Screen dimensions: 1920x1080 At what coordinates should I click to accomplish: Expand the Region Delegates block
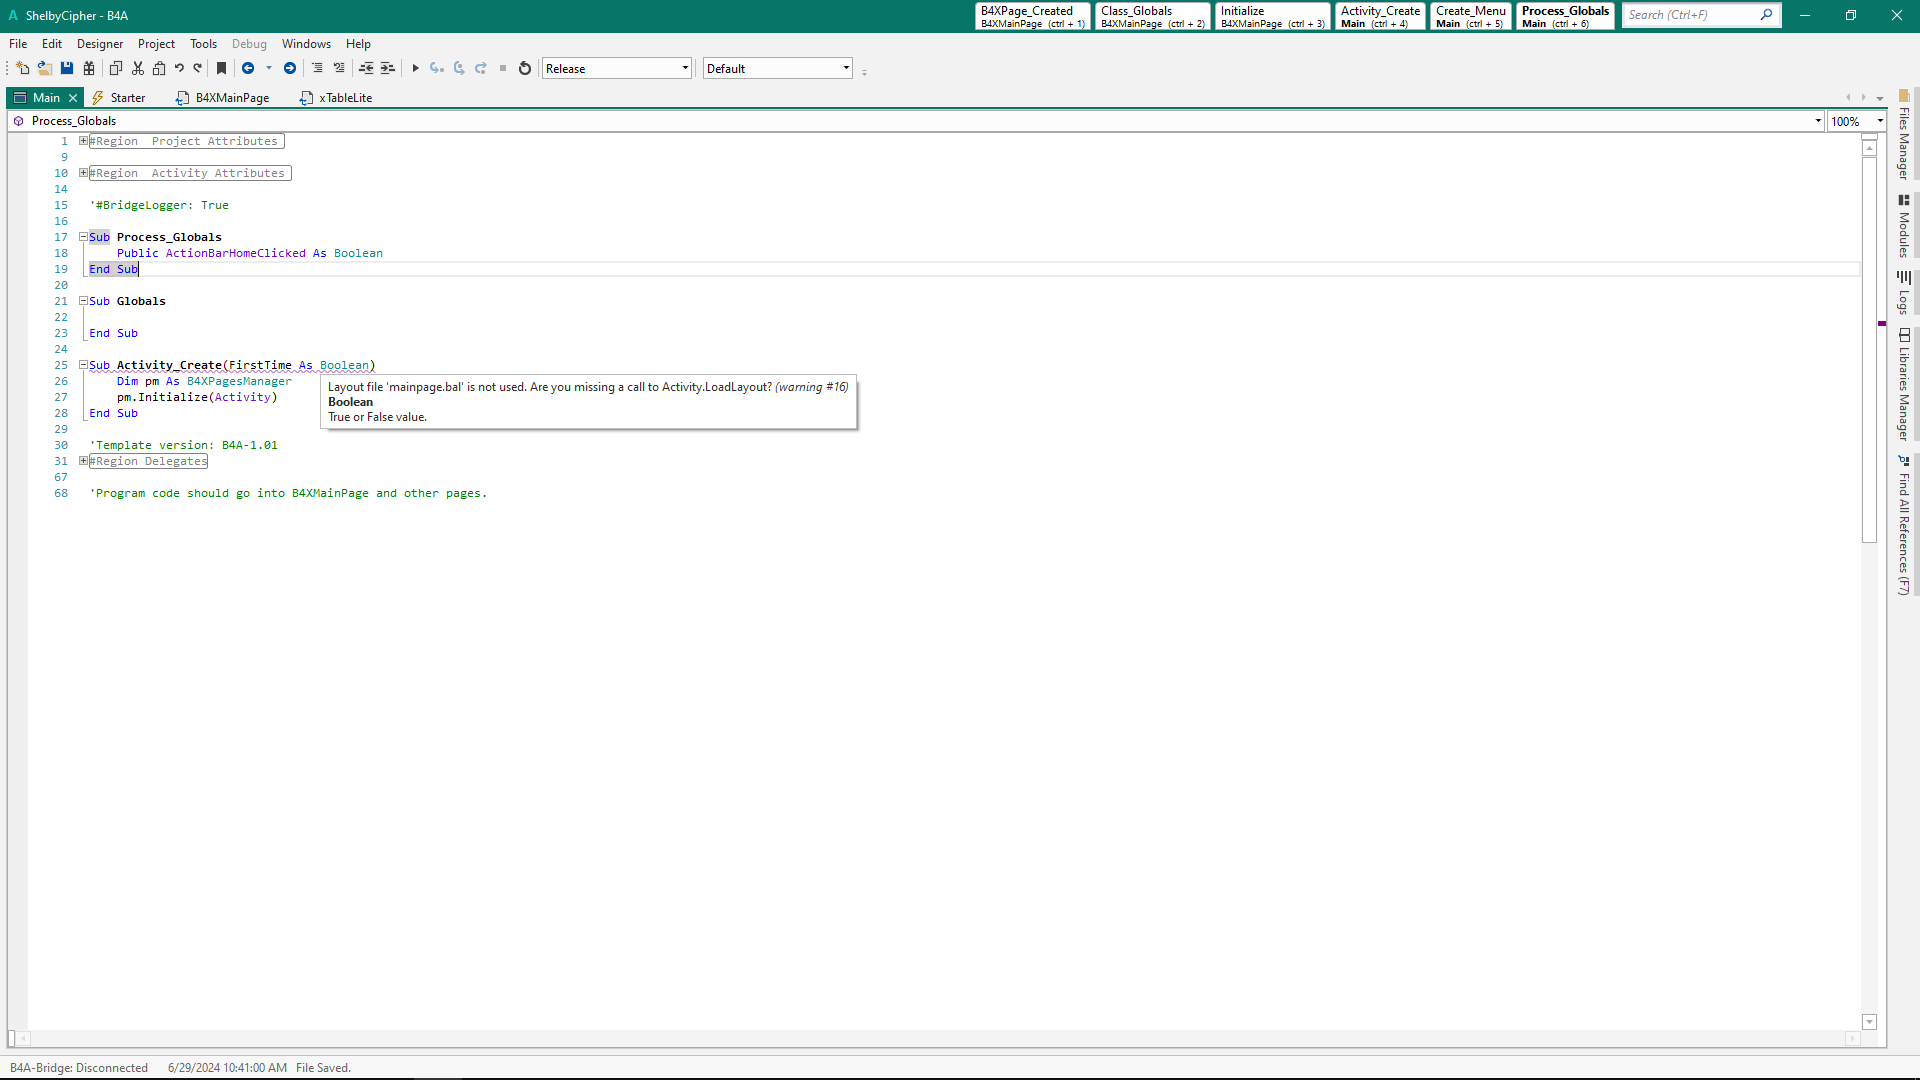coord(84,461)
